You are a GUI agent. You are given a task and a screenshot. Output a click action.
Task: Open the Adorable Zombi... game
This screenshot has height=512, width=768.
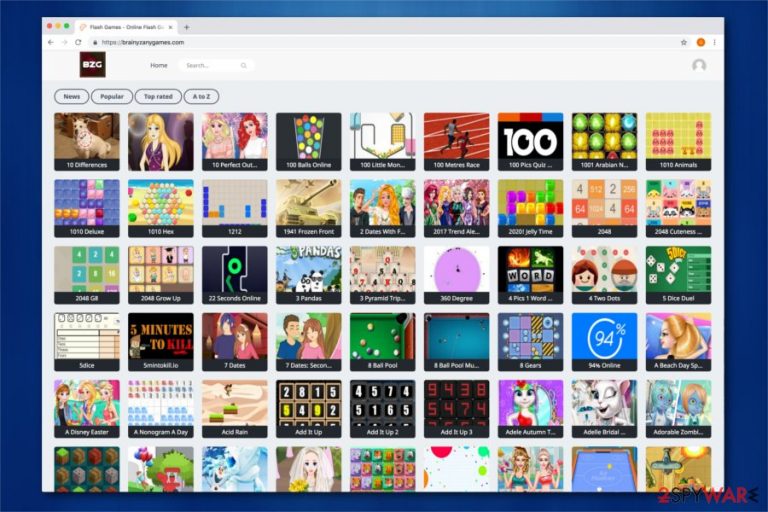click(x=678, y=409)
